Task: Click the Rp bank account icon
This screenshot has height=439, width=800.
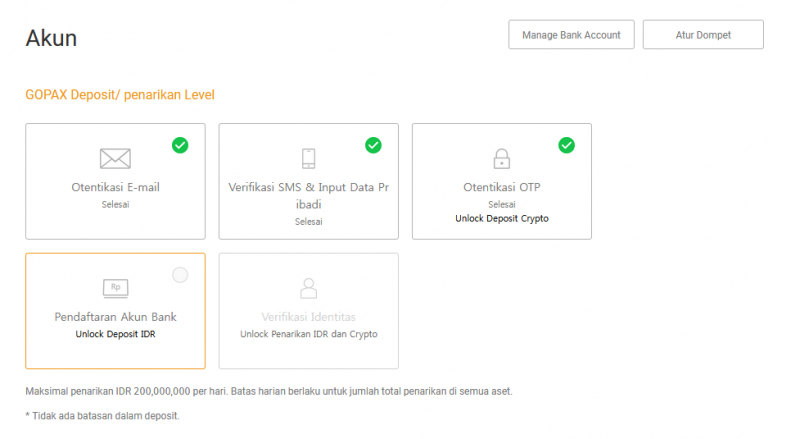Action: (115, 288)
